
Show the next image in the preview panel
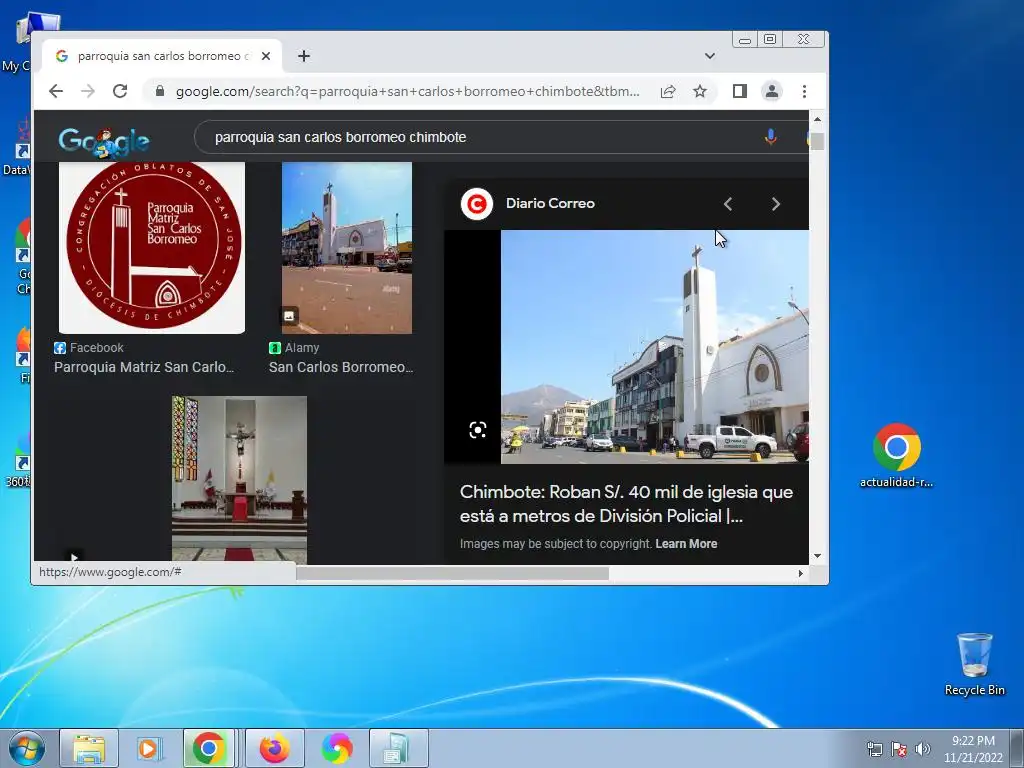pos(776,204)
